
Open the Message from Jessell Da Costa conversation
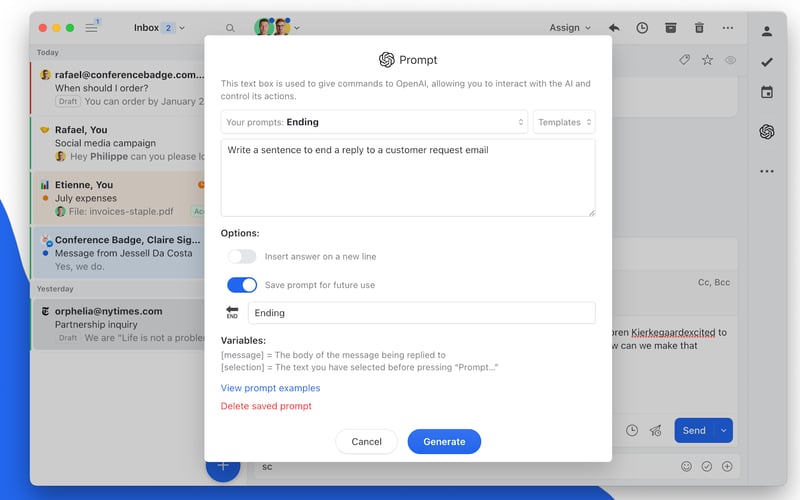118,253
